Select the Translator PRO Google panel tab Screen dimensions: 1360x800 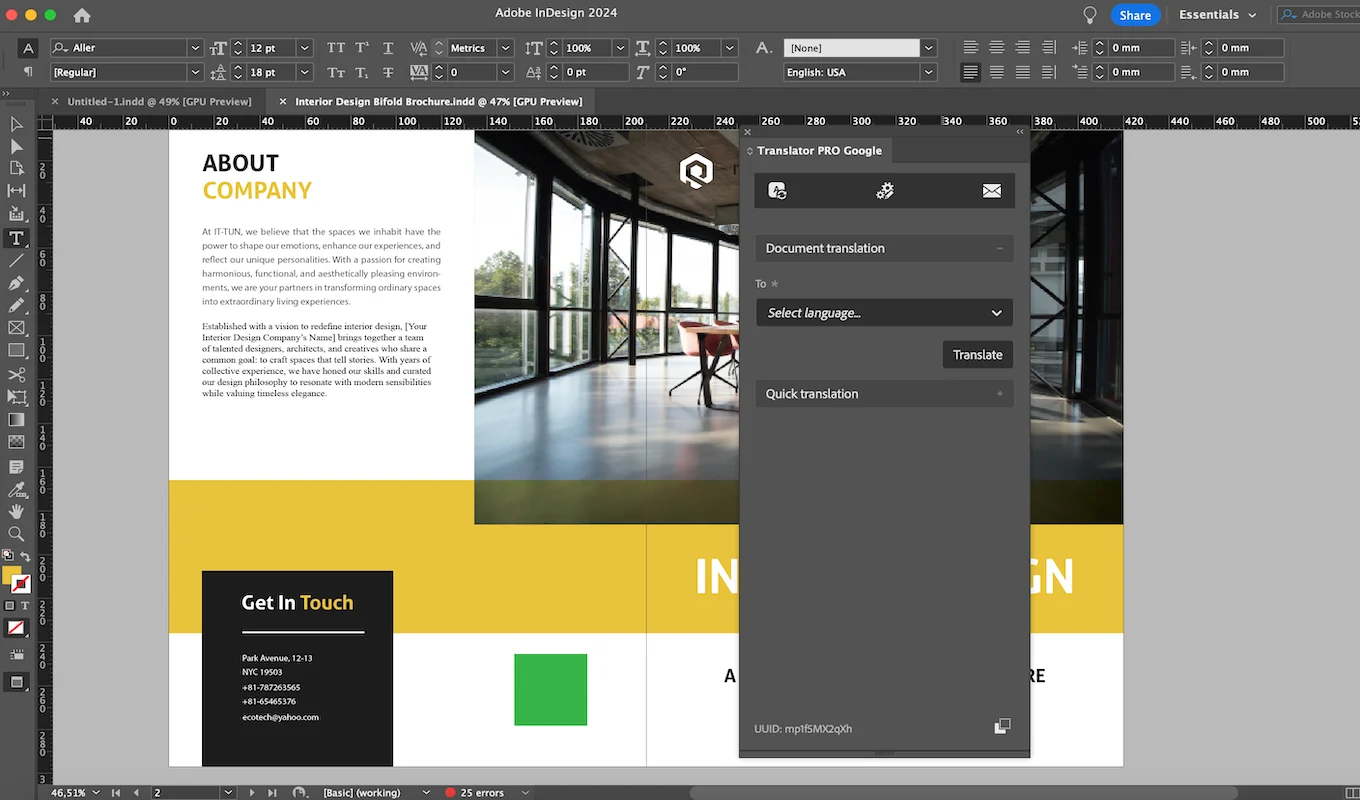tap(819, 151)
